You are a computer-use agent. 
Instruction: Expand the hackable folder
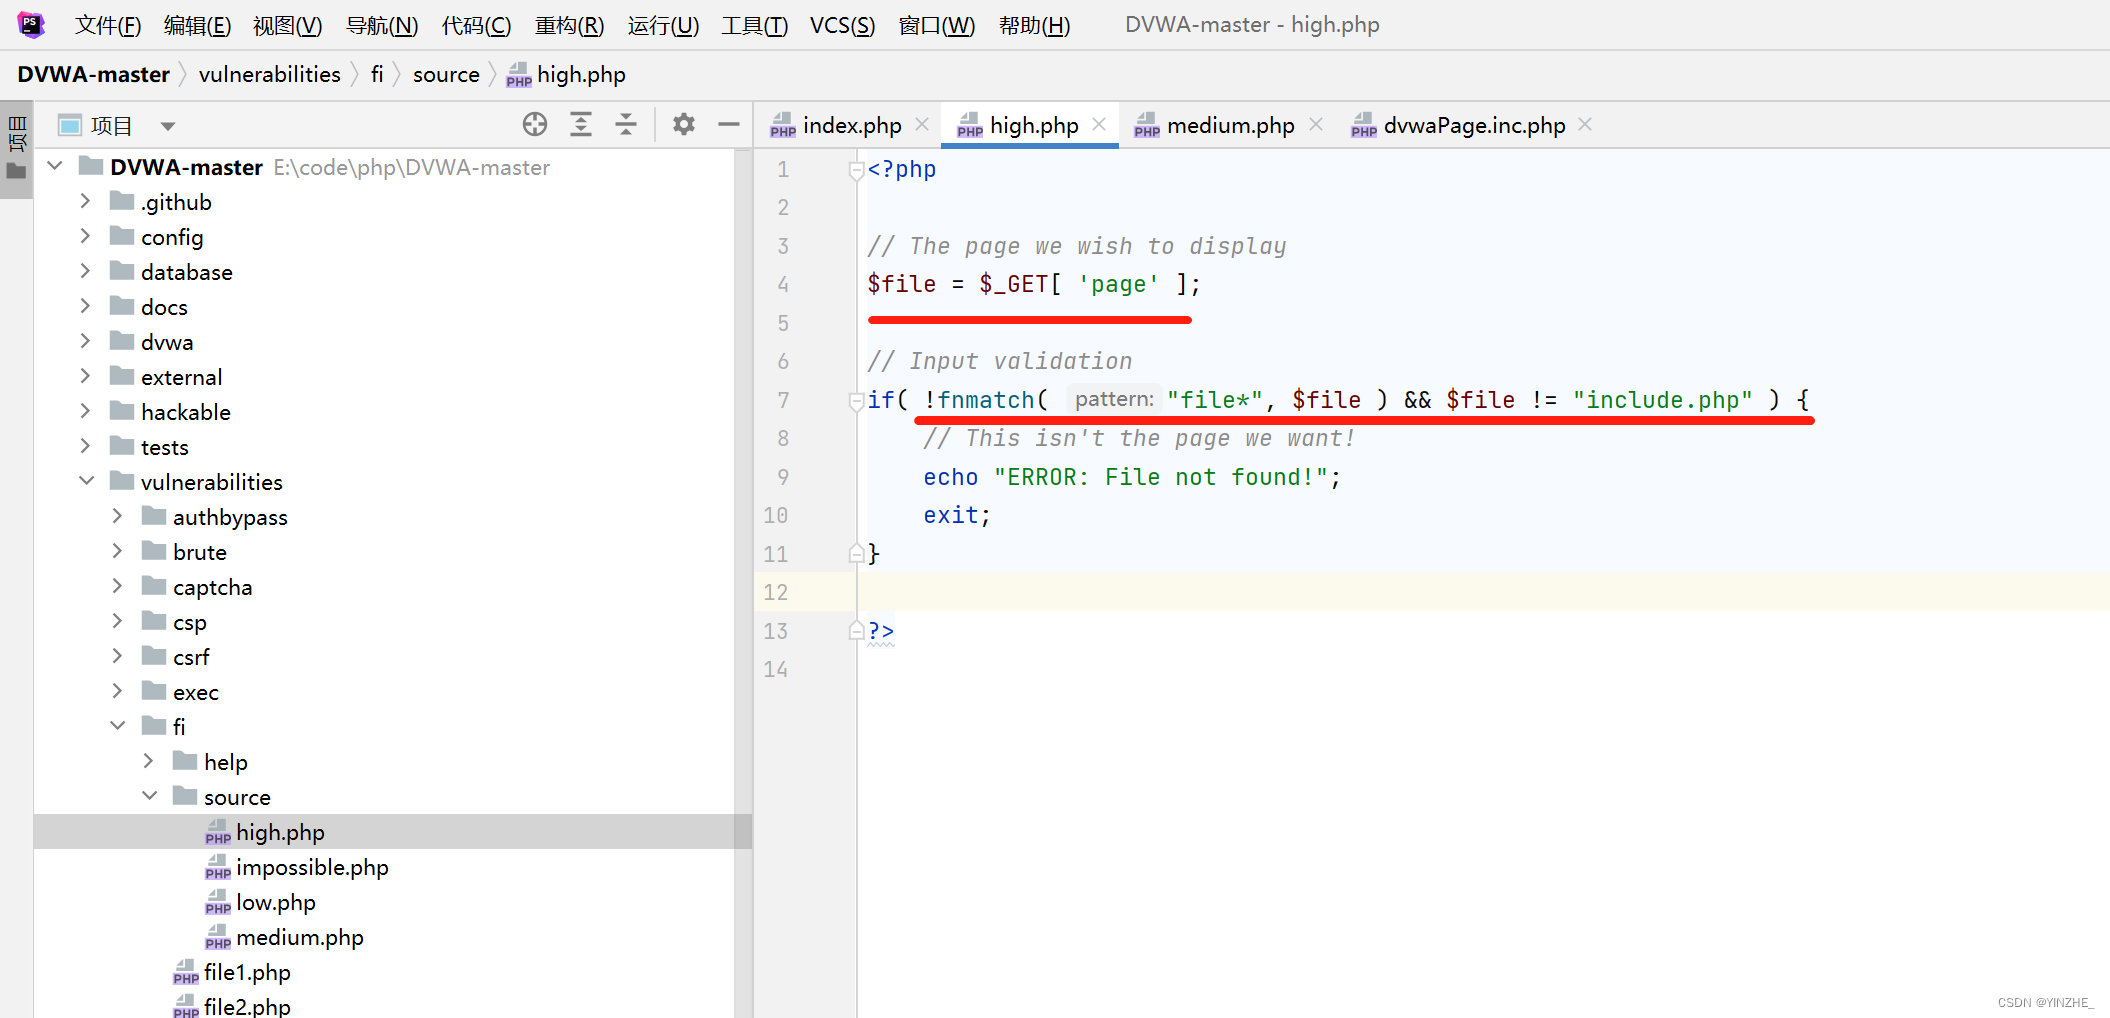pos(86,411)
